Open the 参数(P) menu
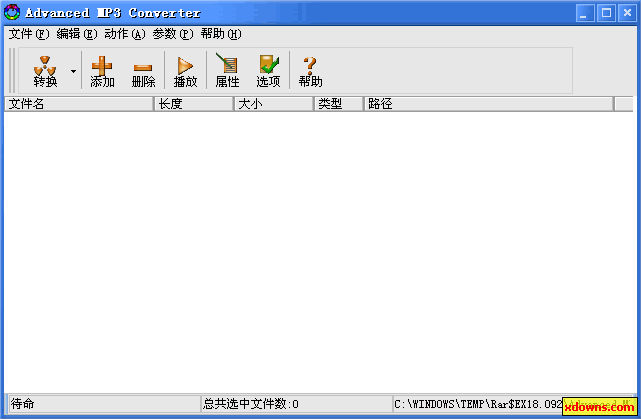Image resolution: width=641 pixels, height=419 pixels. (x=173, y=34)
